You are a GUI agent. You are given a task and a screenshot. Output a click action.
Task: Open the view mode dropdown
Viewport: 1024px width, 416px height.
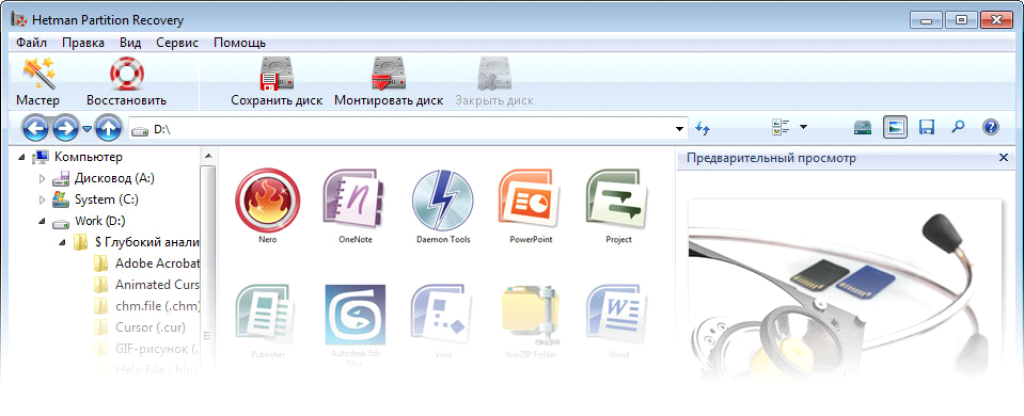pyautogui.click(x=803, y=128)
